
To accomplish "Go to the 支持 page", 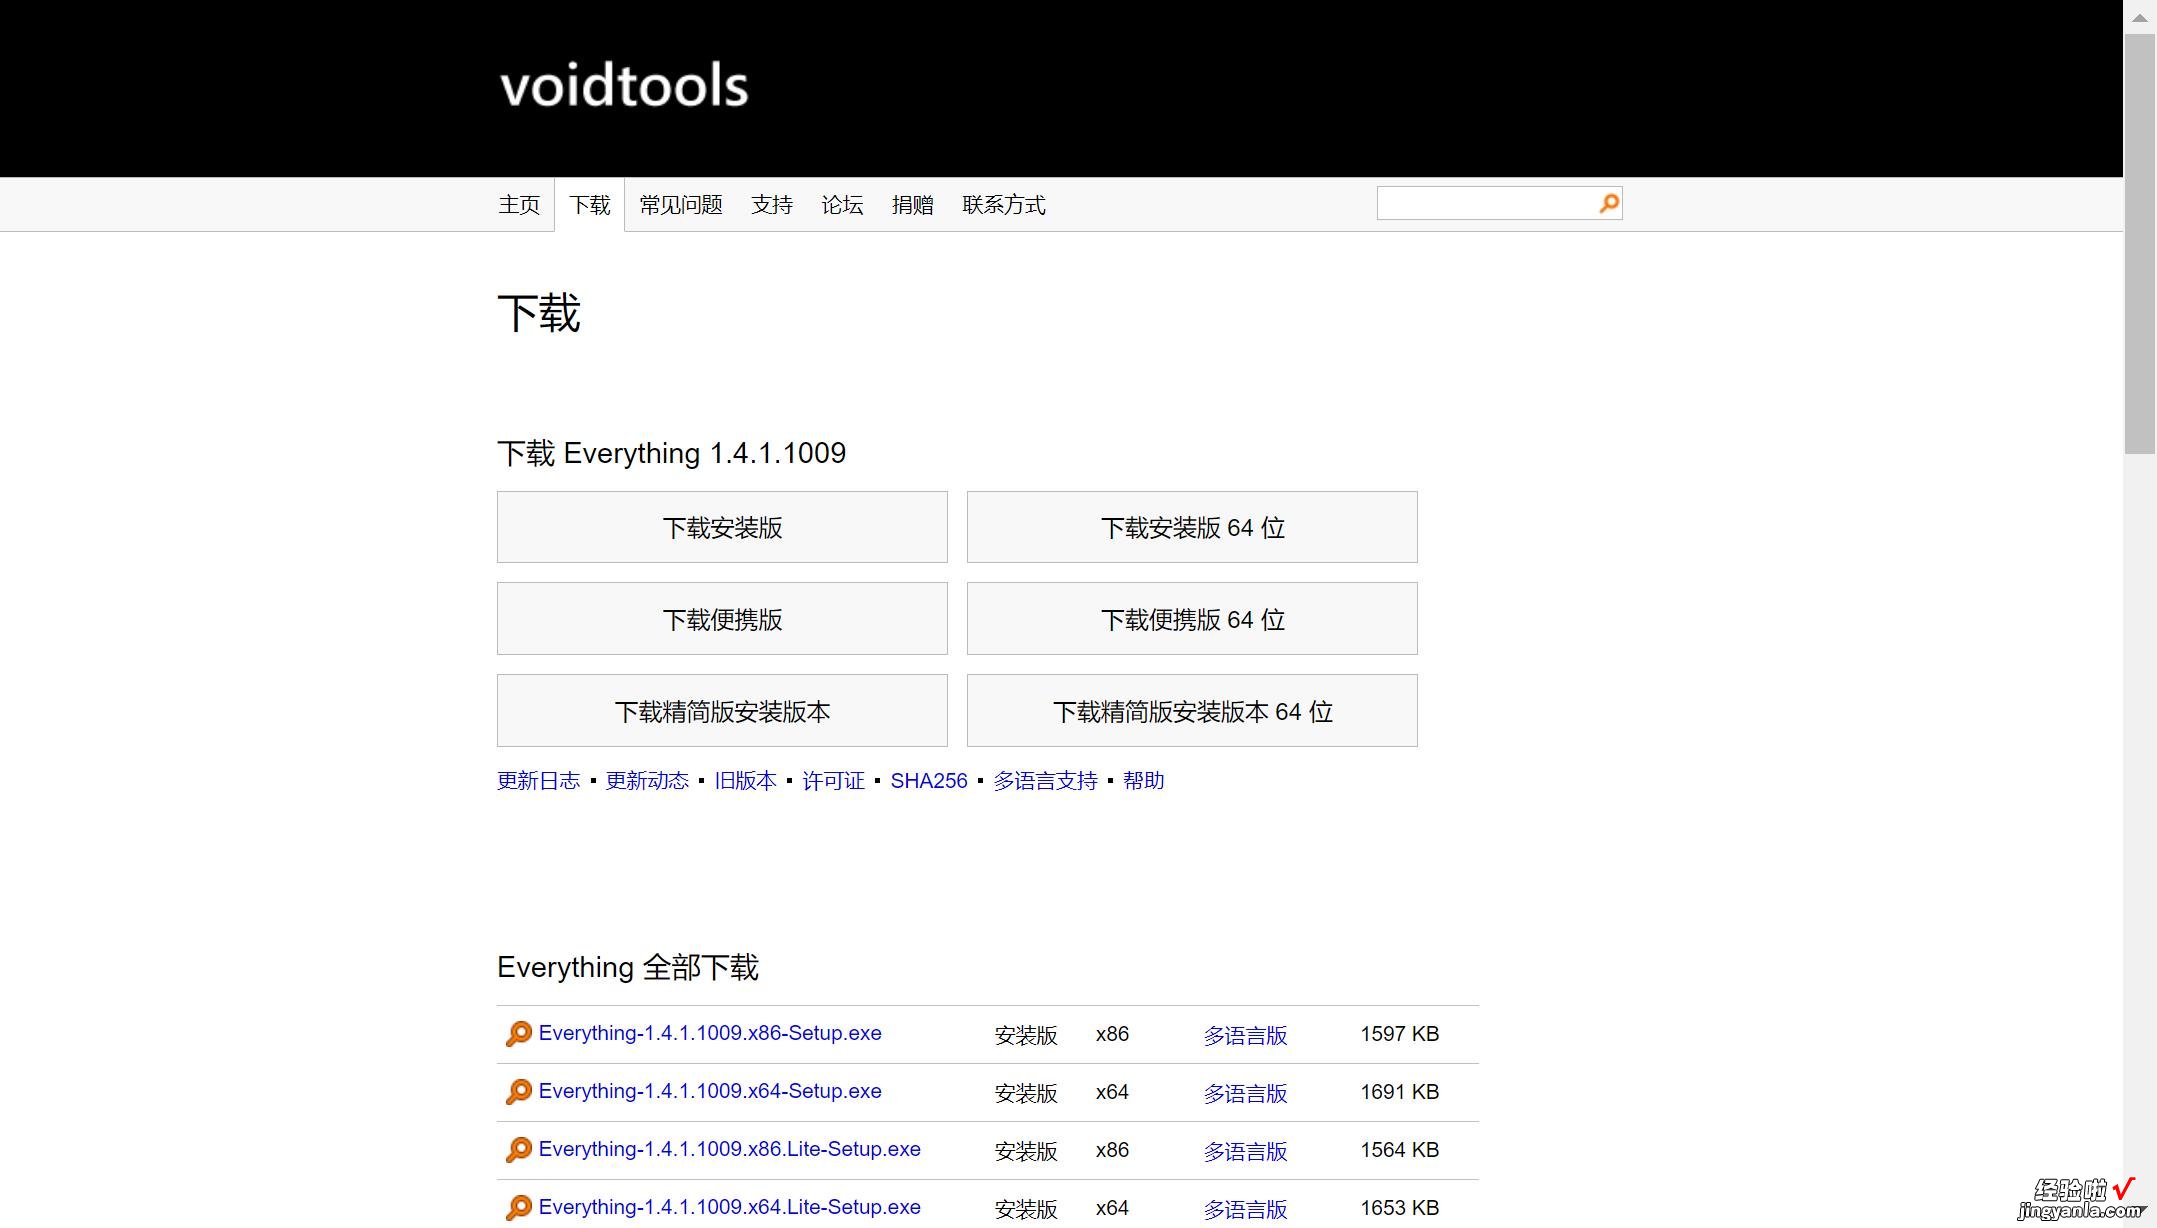I will (772, 205).
